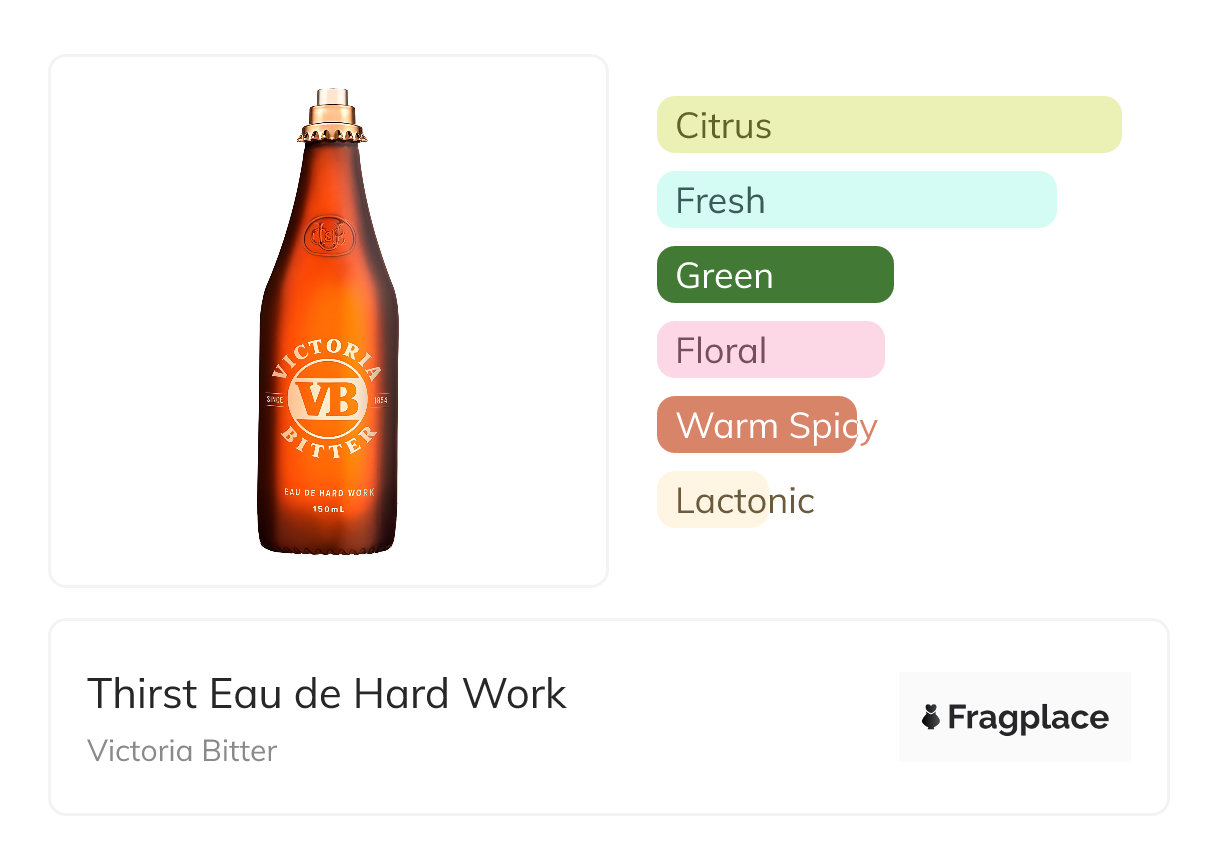Select the Lactonic accord bar
1218x864 pixels.
point(712,500)
